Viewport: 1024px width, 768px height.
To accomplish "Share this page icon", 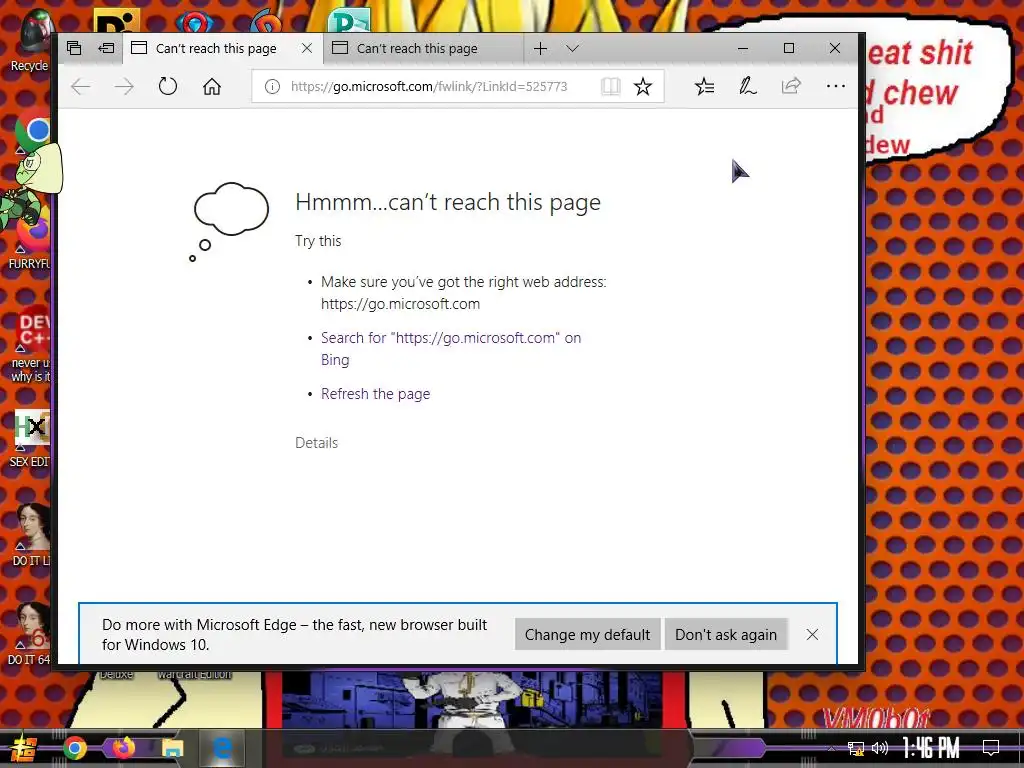I will point(791,86).
